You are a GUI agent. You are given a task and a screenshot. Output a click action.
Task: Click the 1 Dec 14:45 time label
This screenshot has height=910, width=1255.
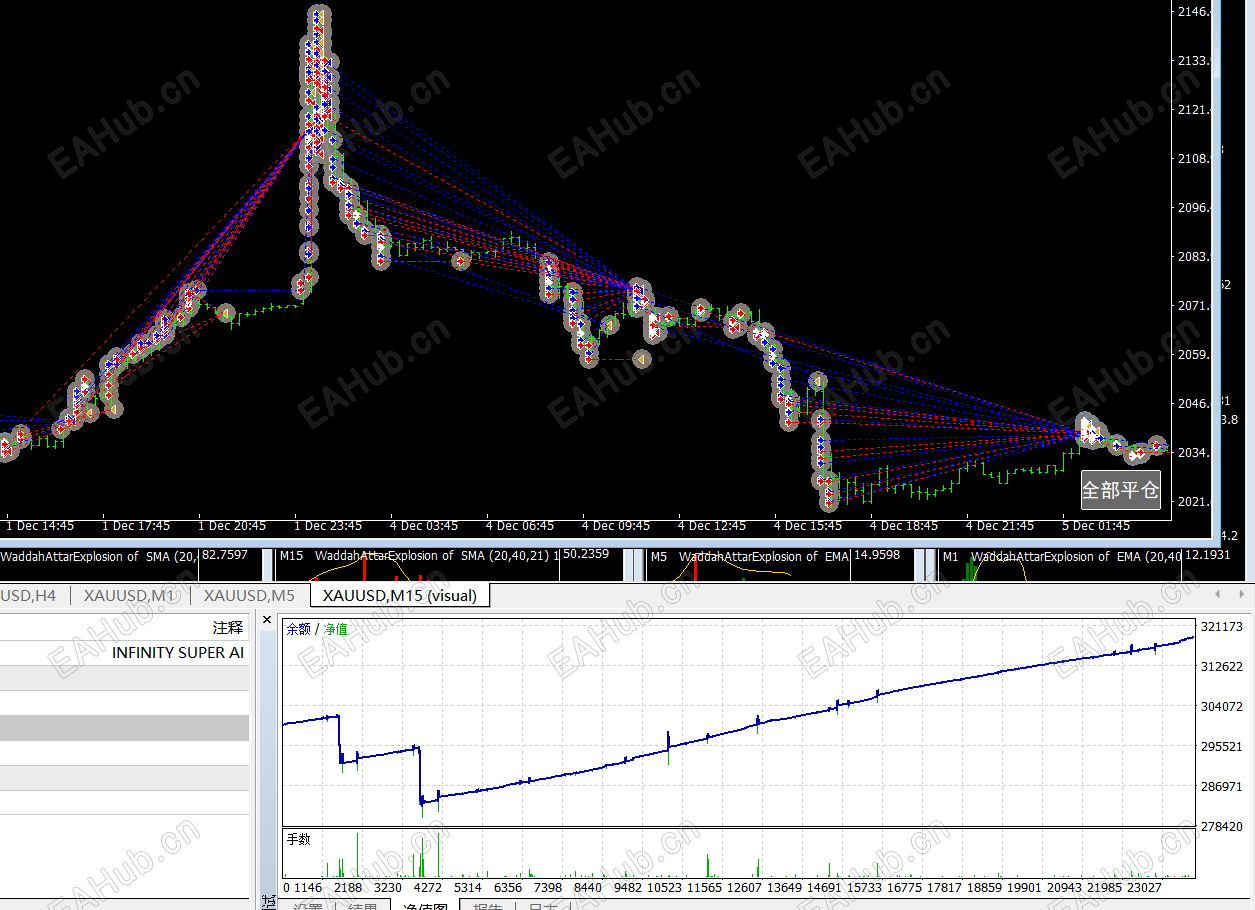coord(40,525)
